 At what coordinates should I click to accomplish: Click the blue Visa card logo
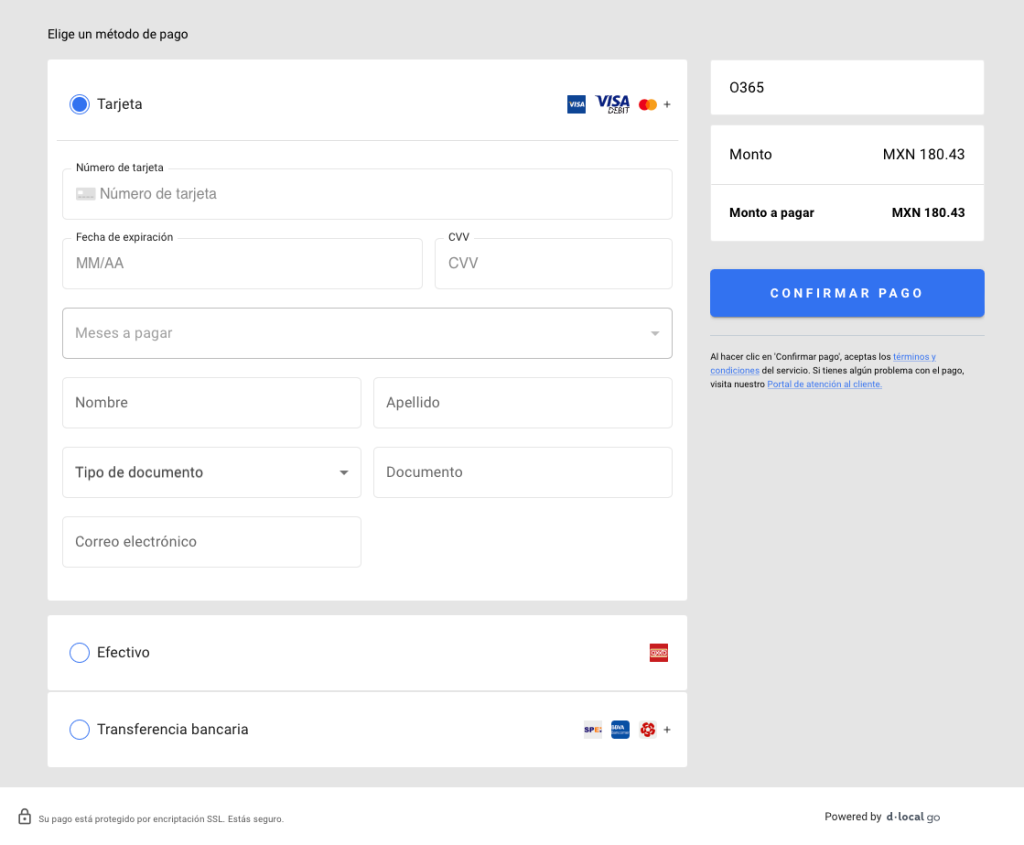click(x=576, y=104)
